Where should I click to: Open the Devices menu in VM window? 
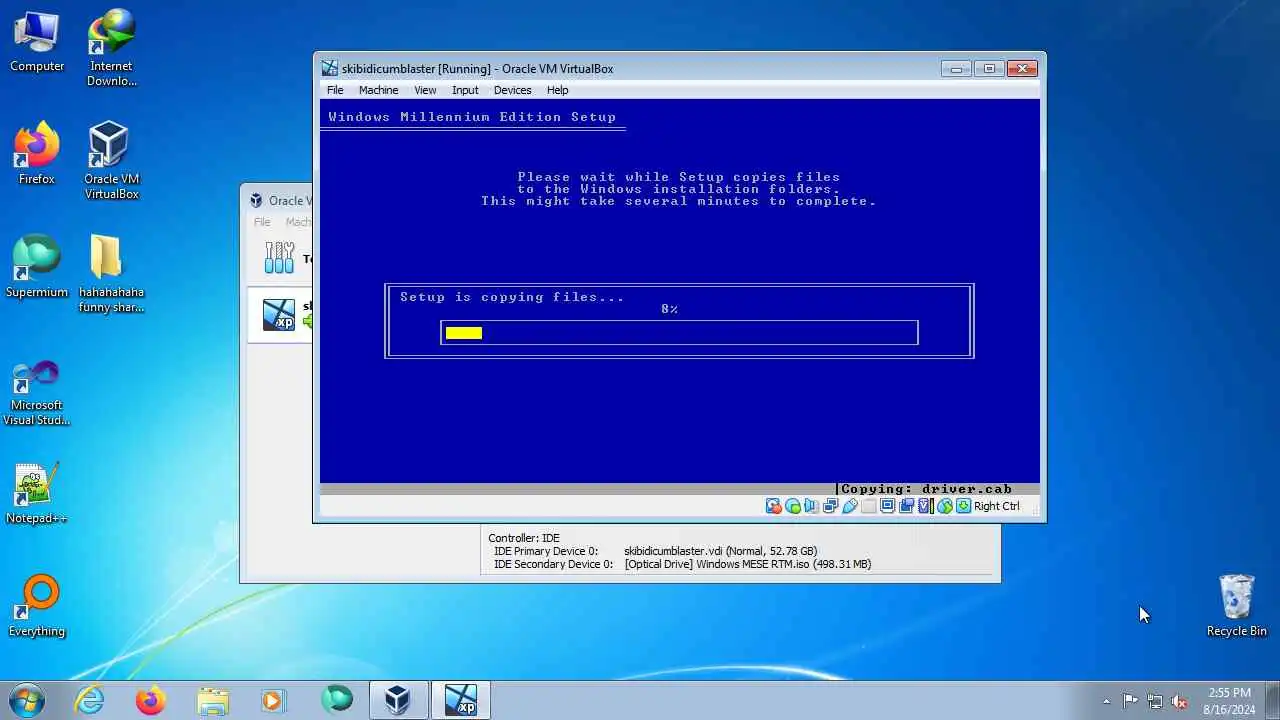coord(513,90)
